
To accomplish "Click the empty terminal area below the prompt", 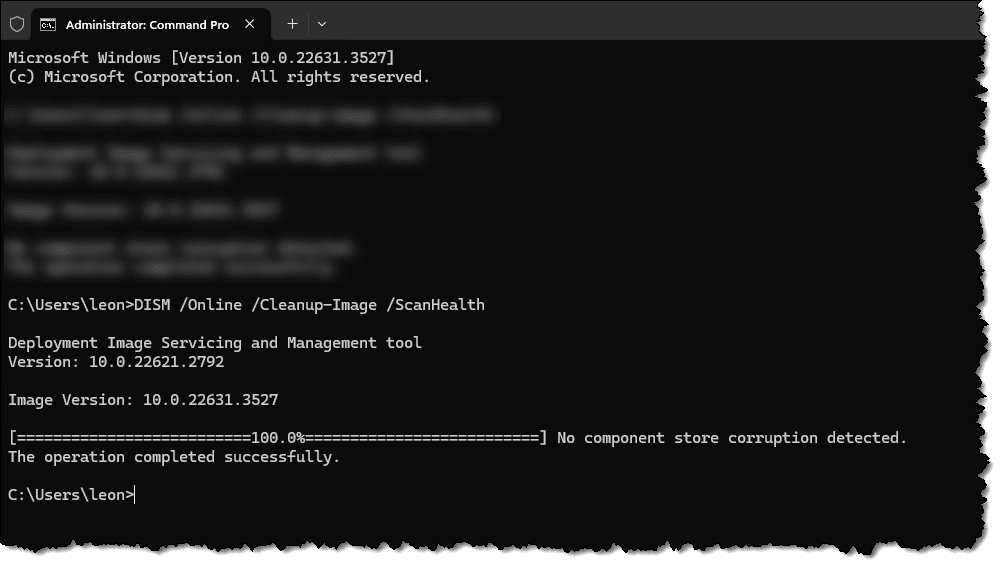I will [500, 525].
